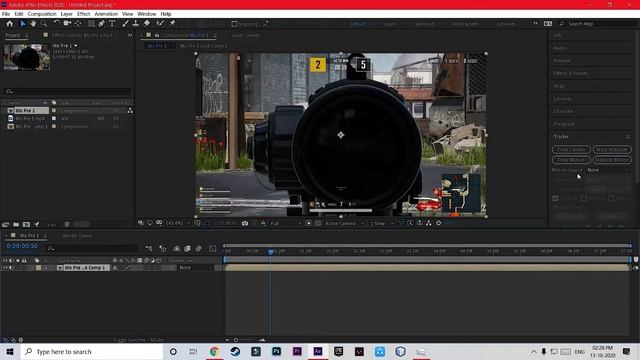Click the new folder icon in the Project panel
This screenshot has width=640, height=360.
click(16, 224)
